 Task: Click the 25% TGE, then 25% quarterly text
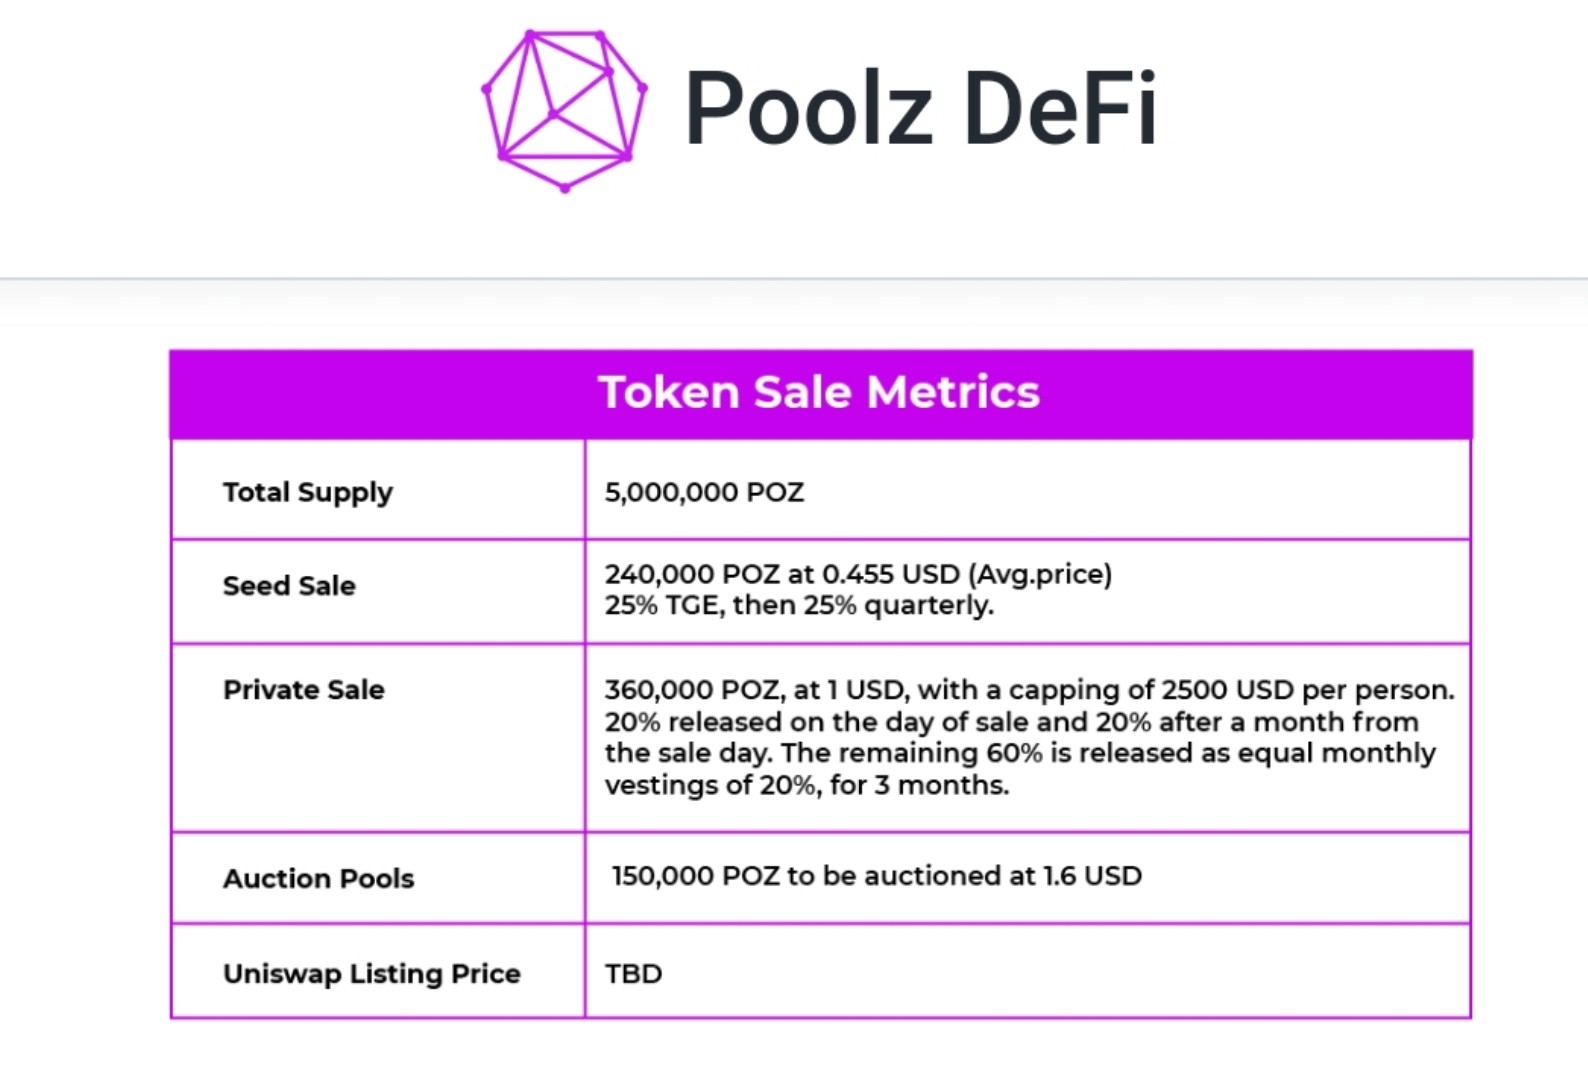[799, 606]
